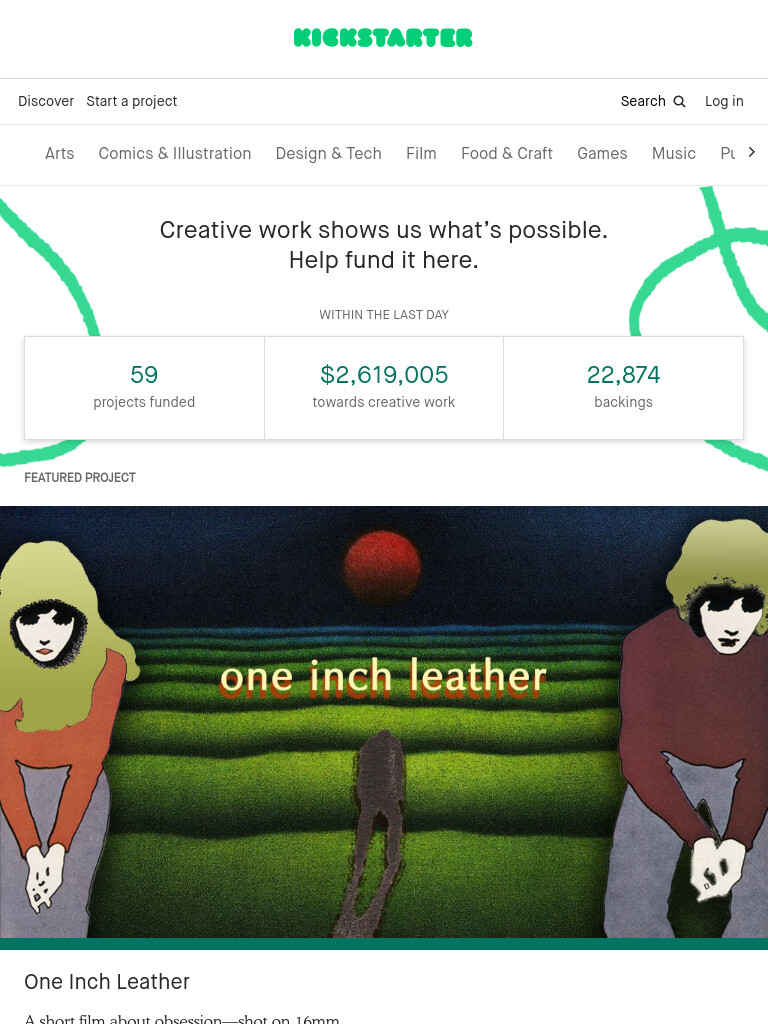
Task: Click the Search text button
Action: (x=643, y=101)
